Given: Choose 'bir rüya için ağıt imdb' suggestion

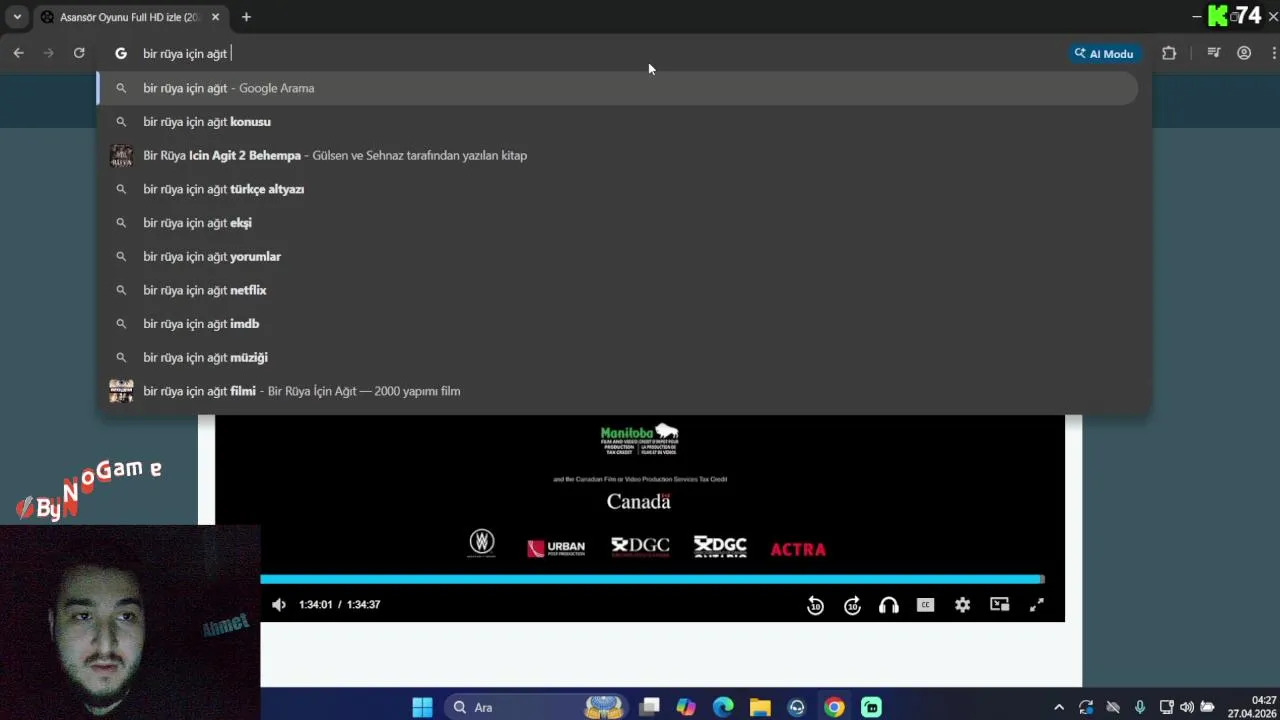Looking at the screenshot, I should tap(617, 324).
